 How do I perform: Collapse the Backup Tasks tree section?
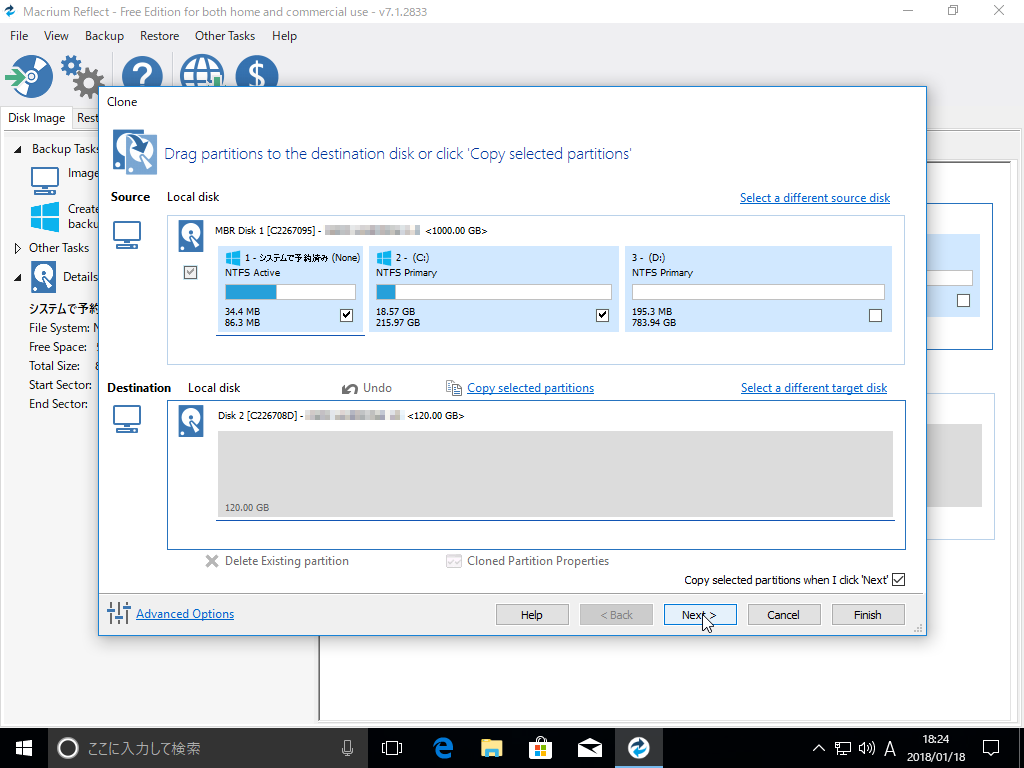pyautogui.click(x=18, y=150)
